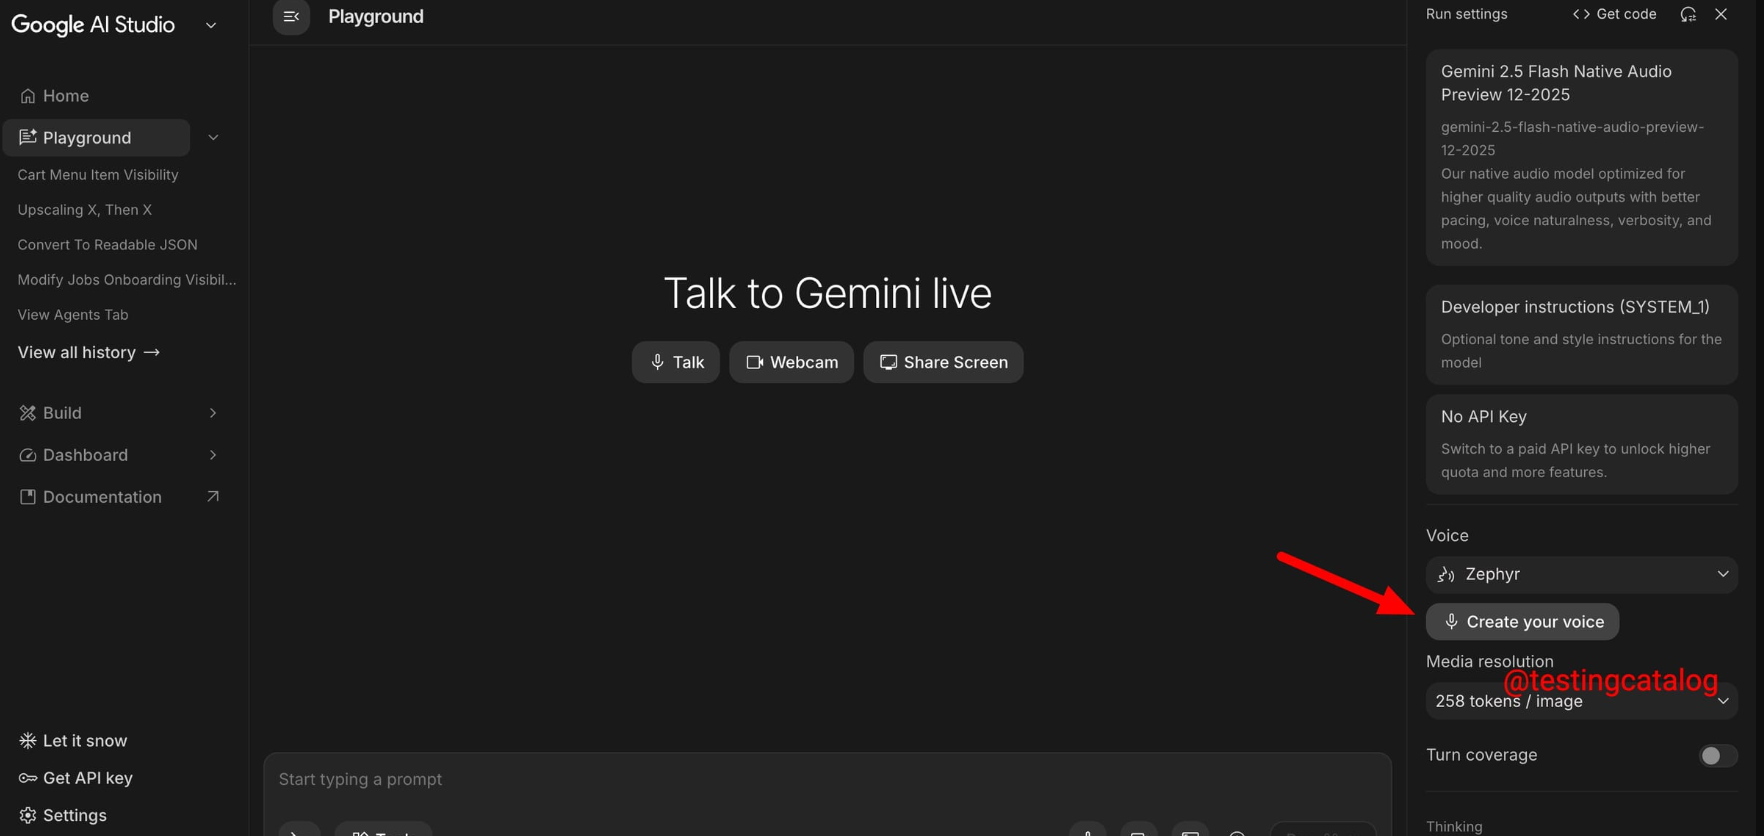
Task: Click the Get API key icon
Action: pos(28,778)
